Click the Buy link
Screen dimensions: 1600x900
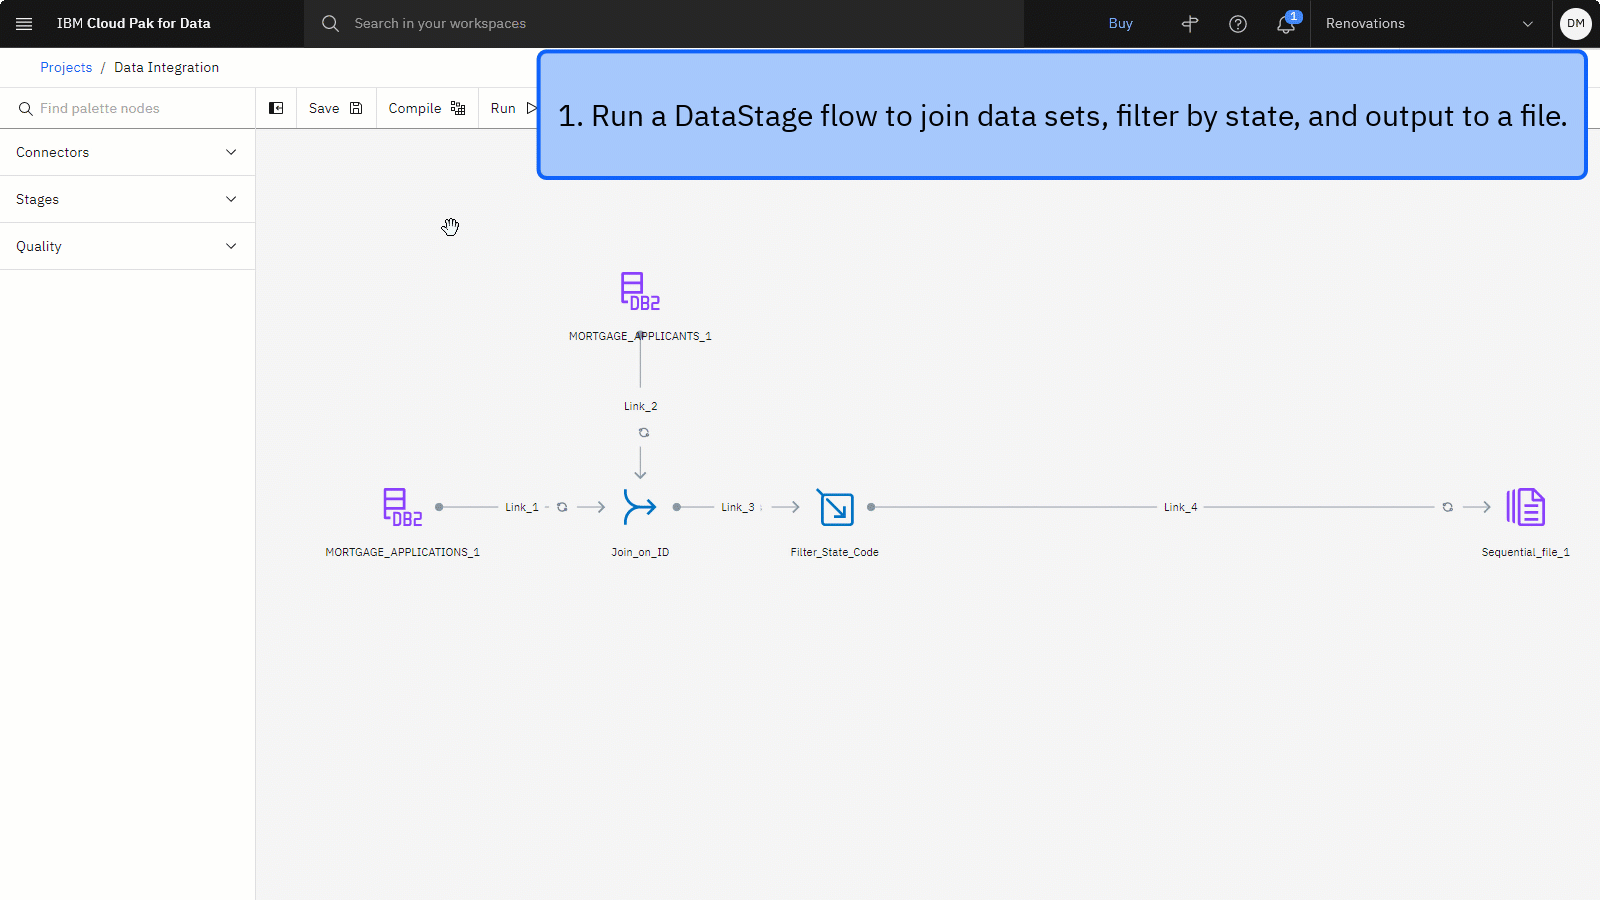pyautogui.click(x=1120, y=23)
